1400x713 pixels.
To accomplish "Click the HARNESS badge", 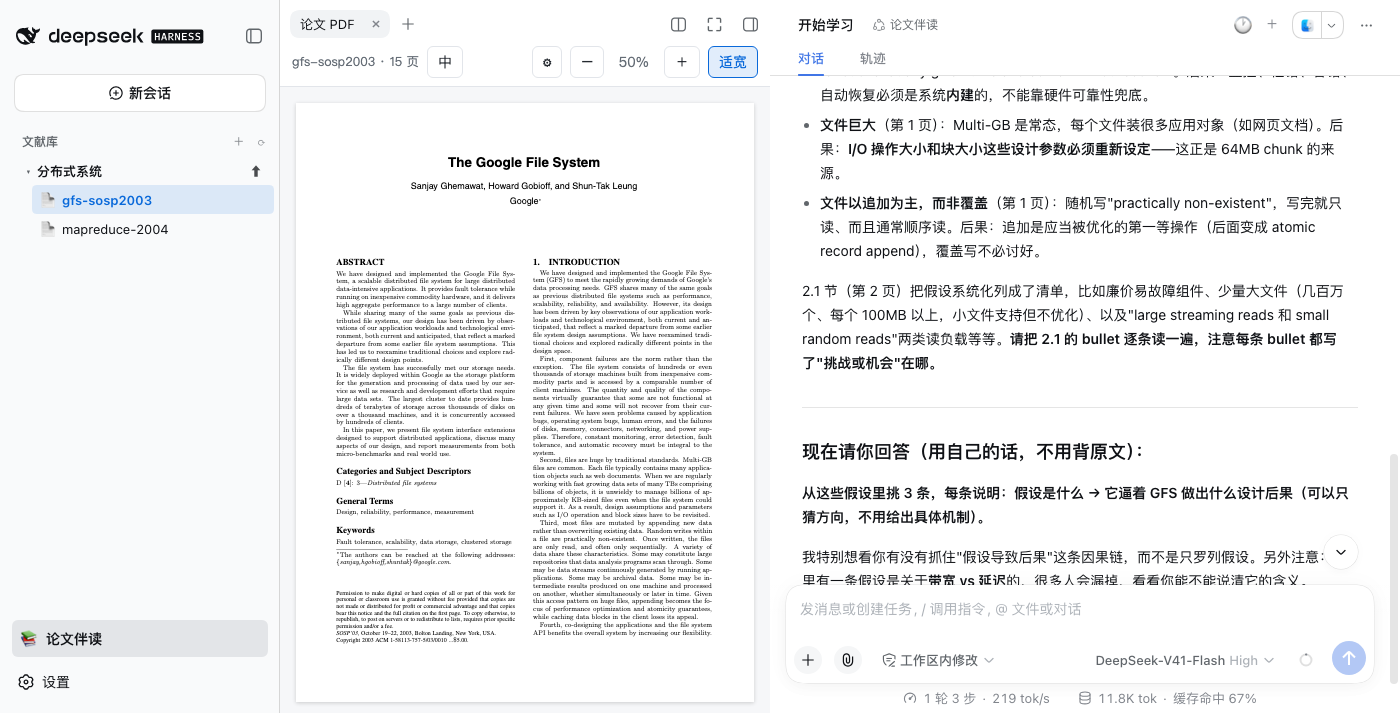I will [177, 37].
